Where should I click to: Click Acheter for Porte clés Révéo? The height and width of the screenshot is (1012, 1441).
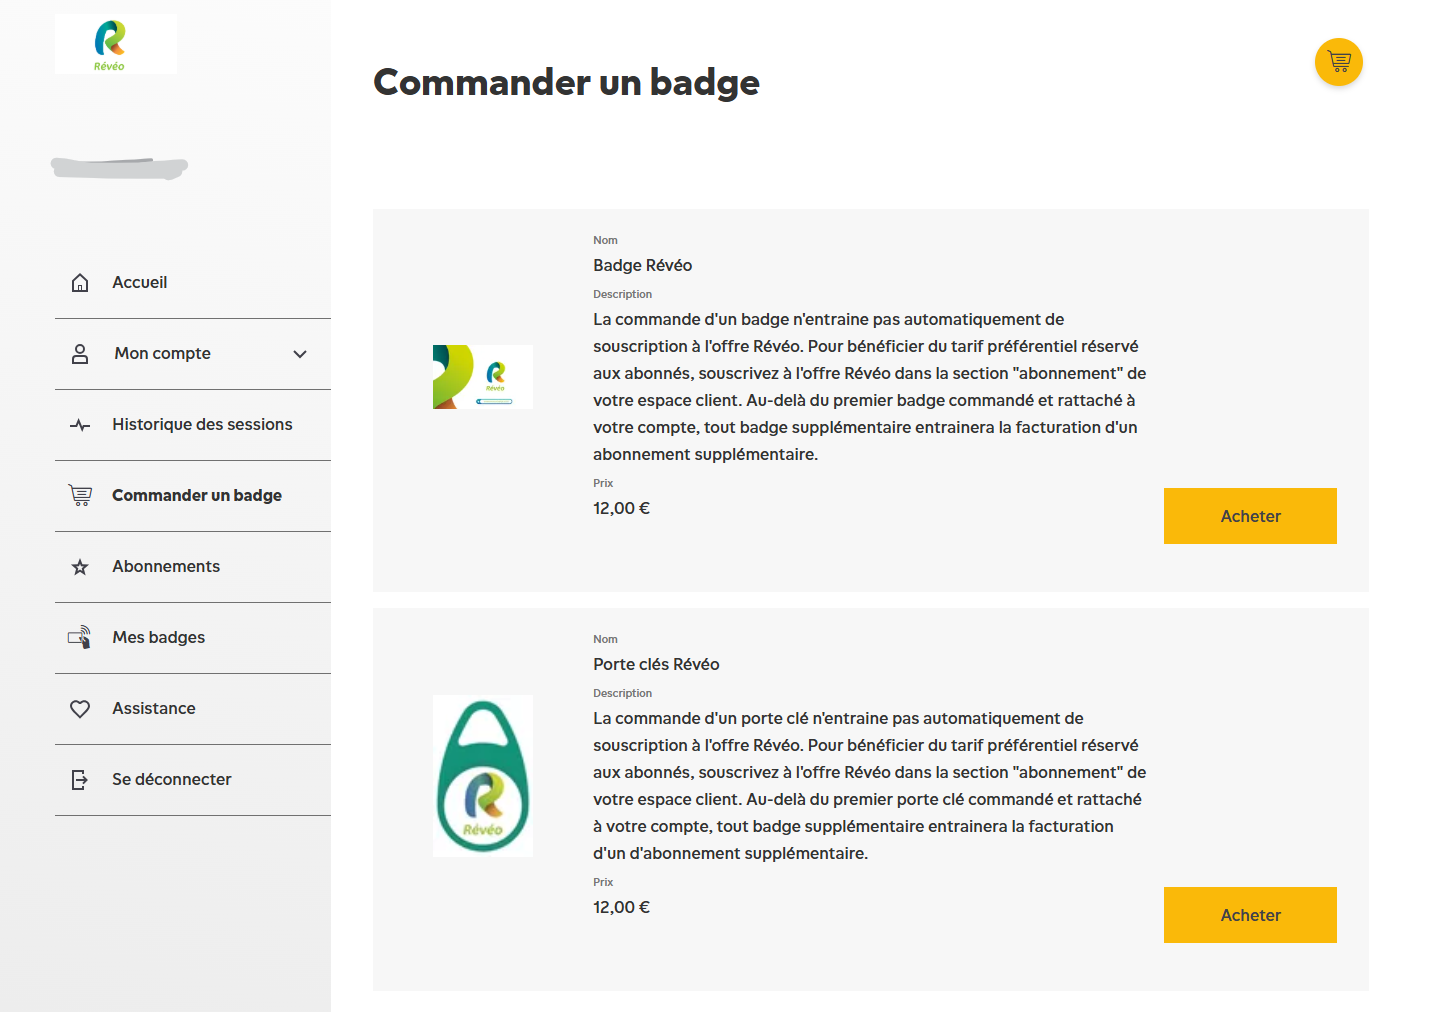[x=1250, y=915]
